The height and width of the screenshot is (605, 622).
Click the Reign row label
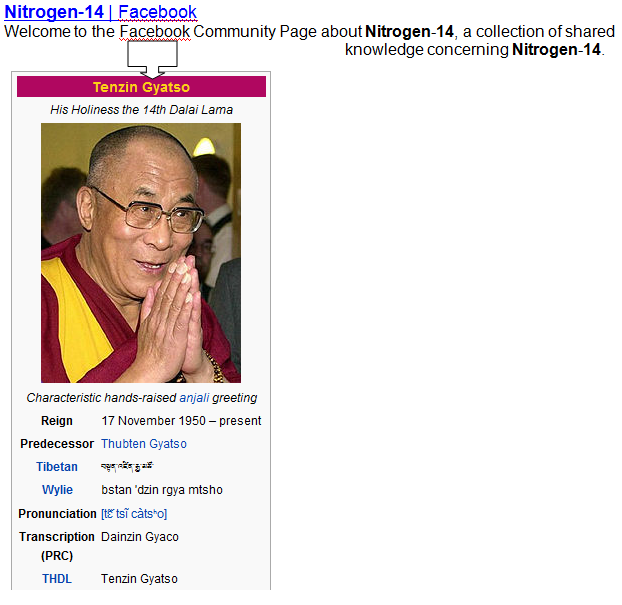coord(57,421)
